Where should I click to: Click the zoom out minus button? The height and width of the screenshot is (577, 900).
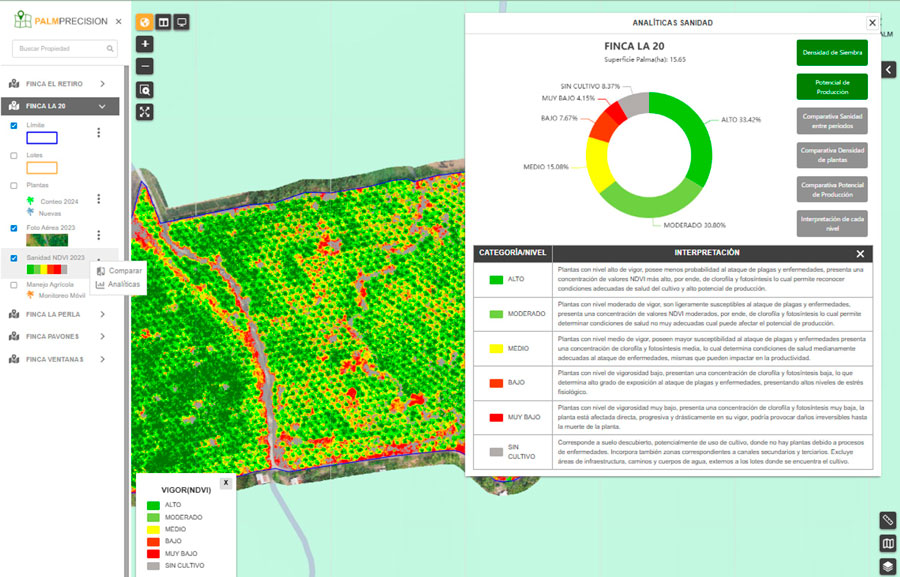[x=145, y=66]
